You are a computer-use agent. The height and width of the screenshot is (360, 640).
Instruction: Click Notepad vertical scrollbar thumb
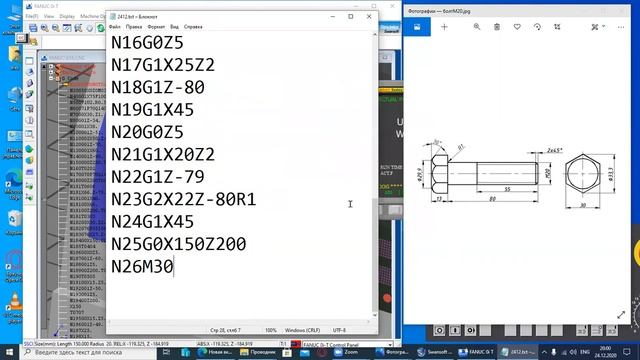pyautogui.click(x=375, y=254)
